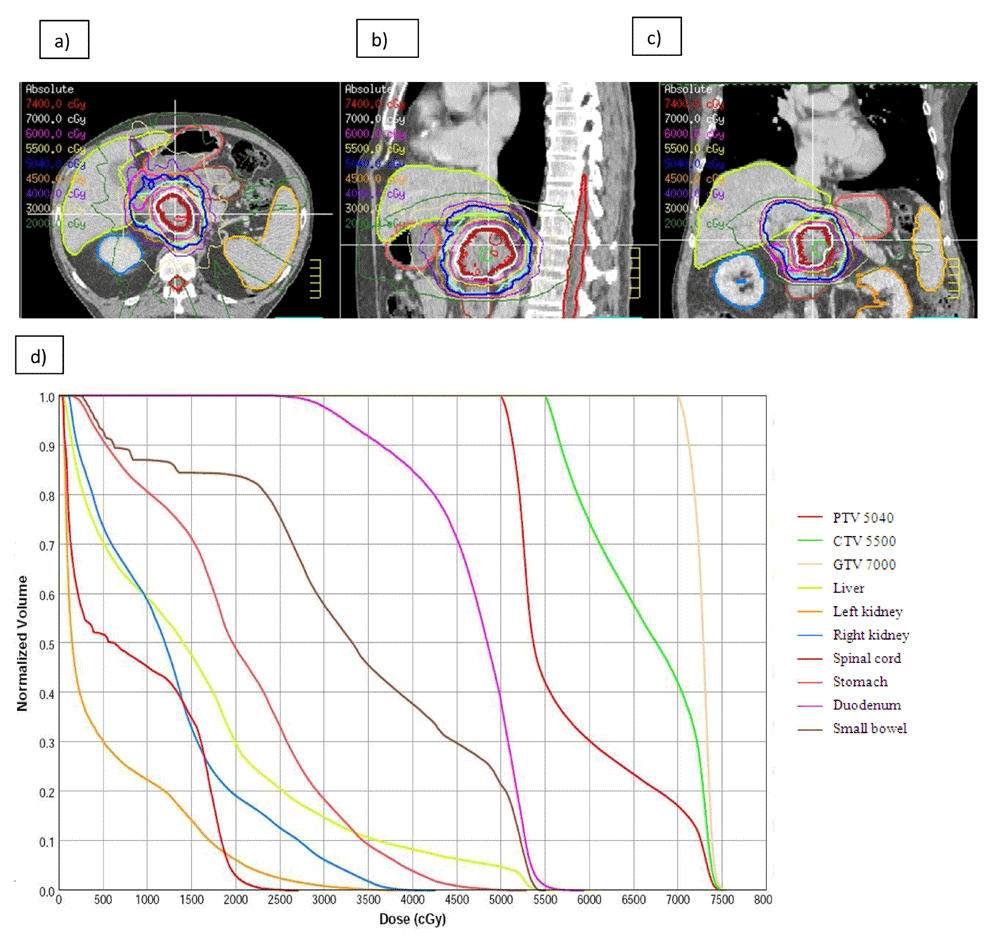
Task: Click x-axis tick value 500
Action: pyautogui.click(x=103, y=900)
